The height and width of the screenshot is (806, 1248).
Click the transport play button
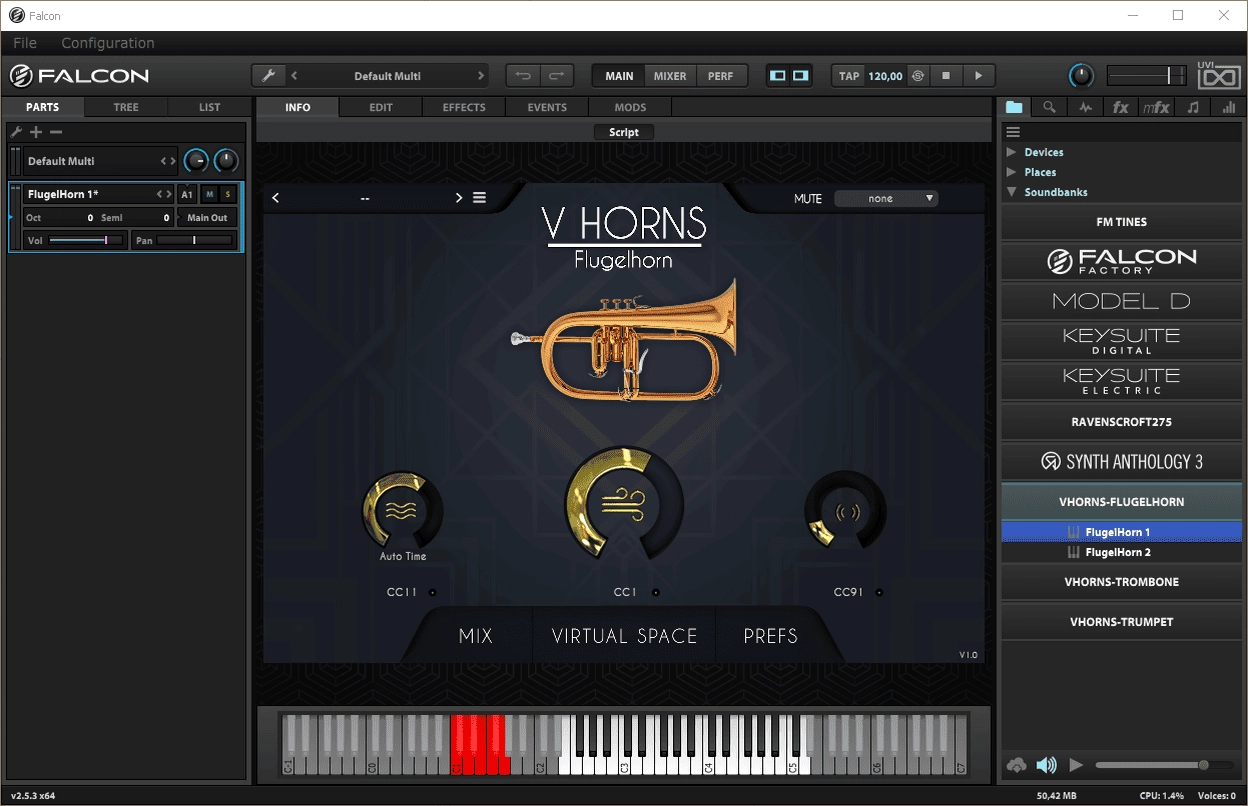978,76
